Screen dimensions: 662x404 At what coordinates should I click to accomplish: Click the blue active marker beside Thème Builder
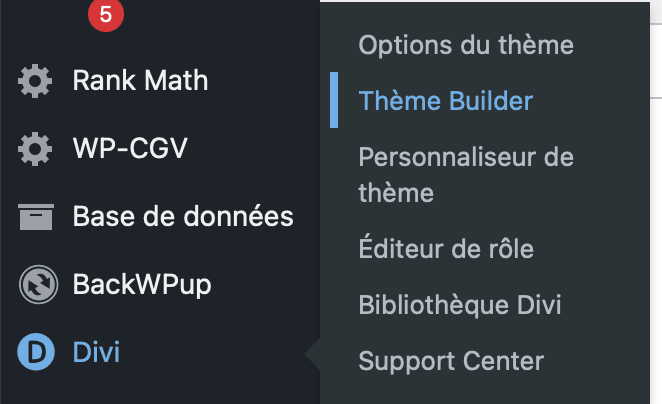(334, 100)
